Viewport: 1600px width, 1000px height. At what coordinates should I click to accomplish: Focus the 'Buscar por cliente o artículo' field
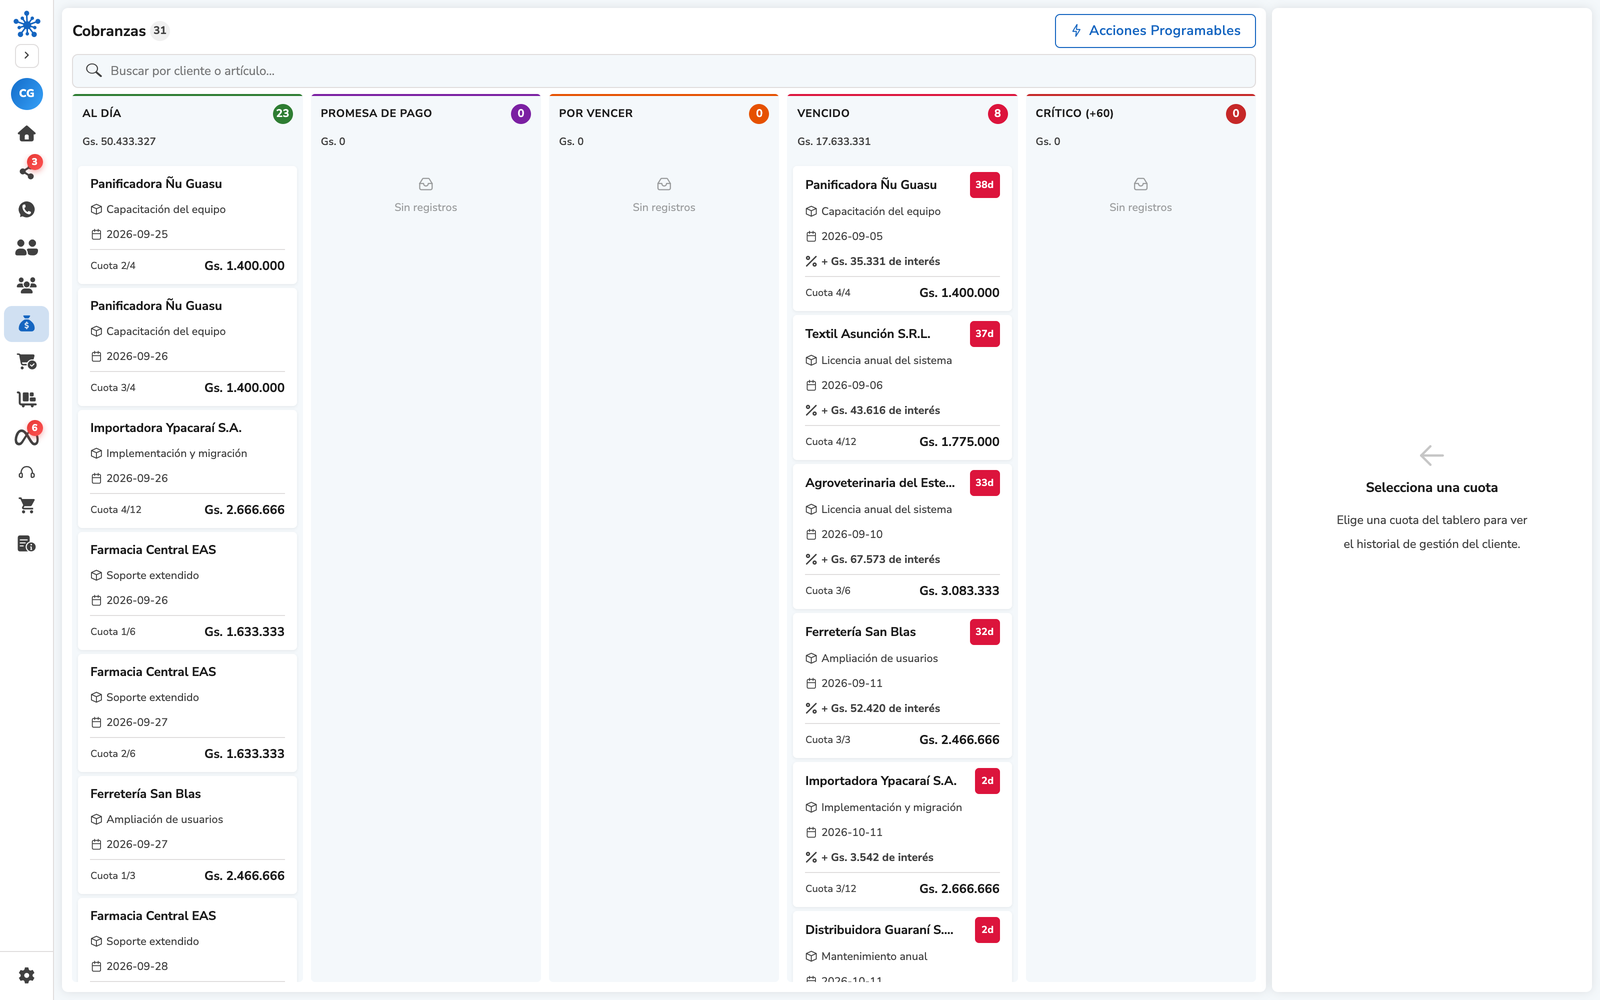[x=664, y=71]
